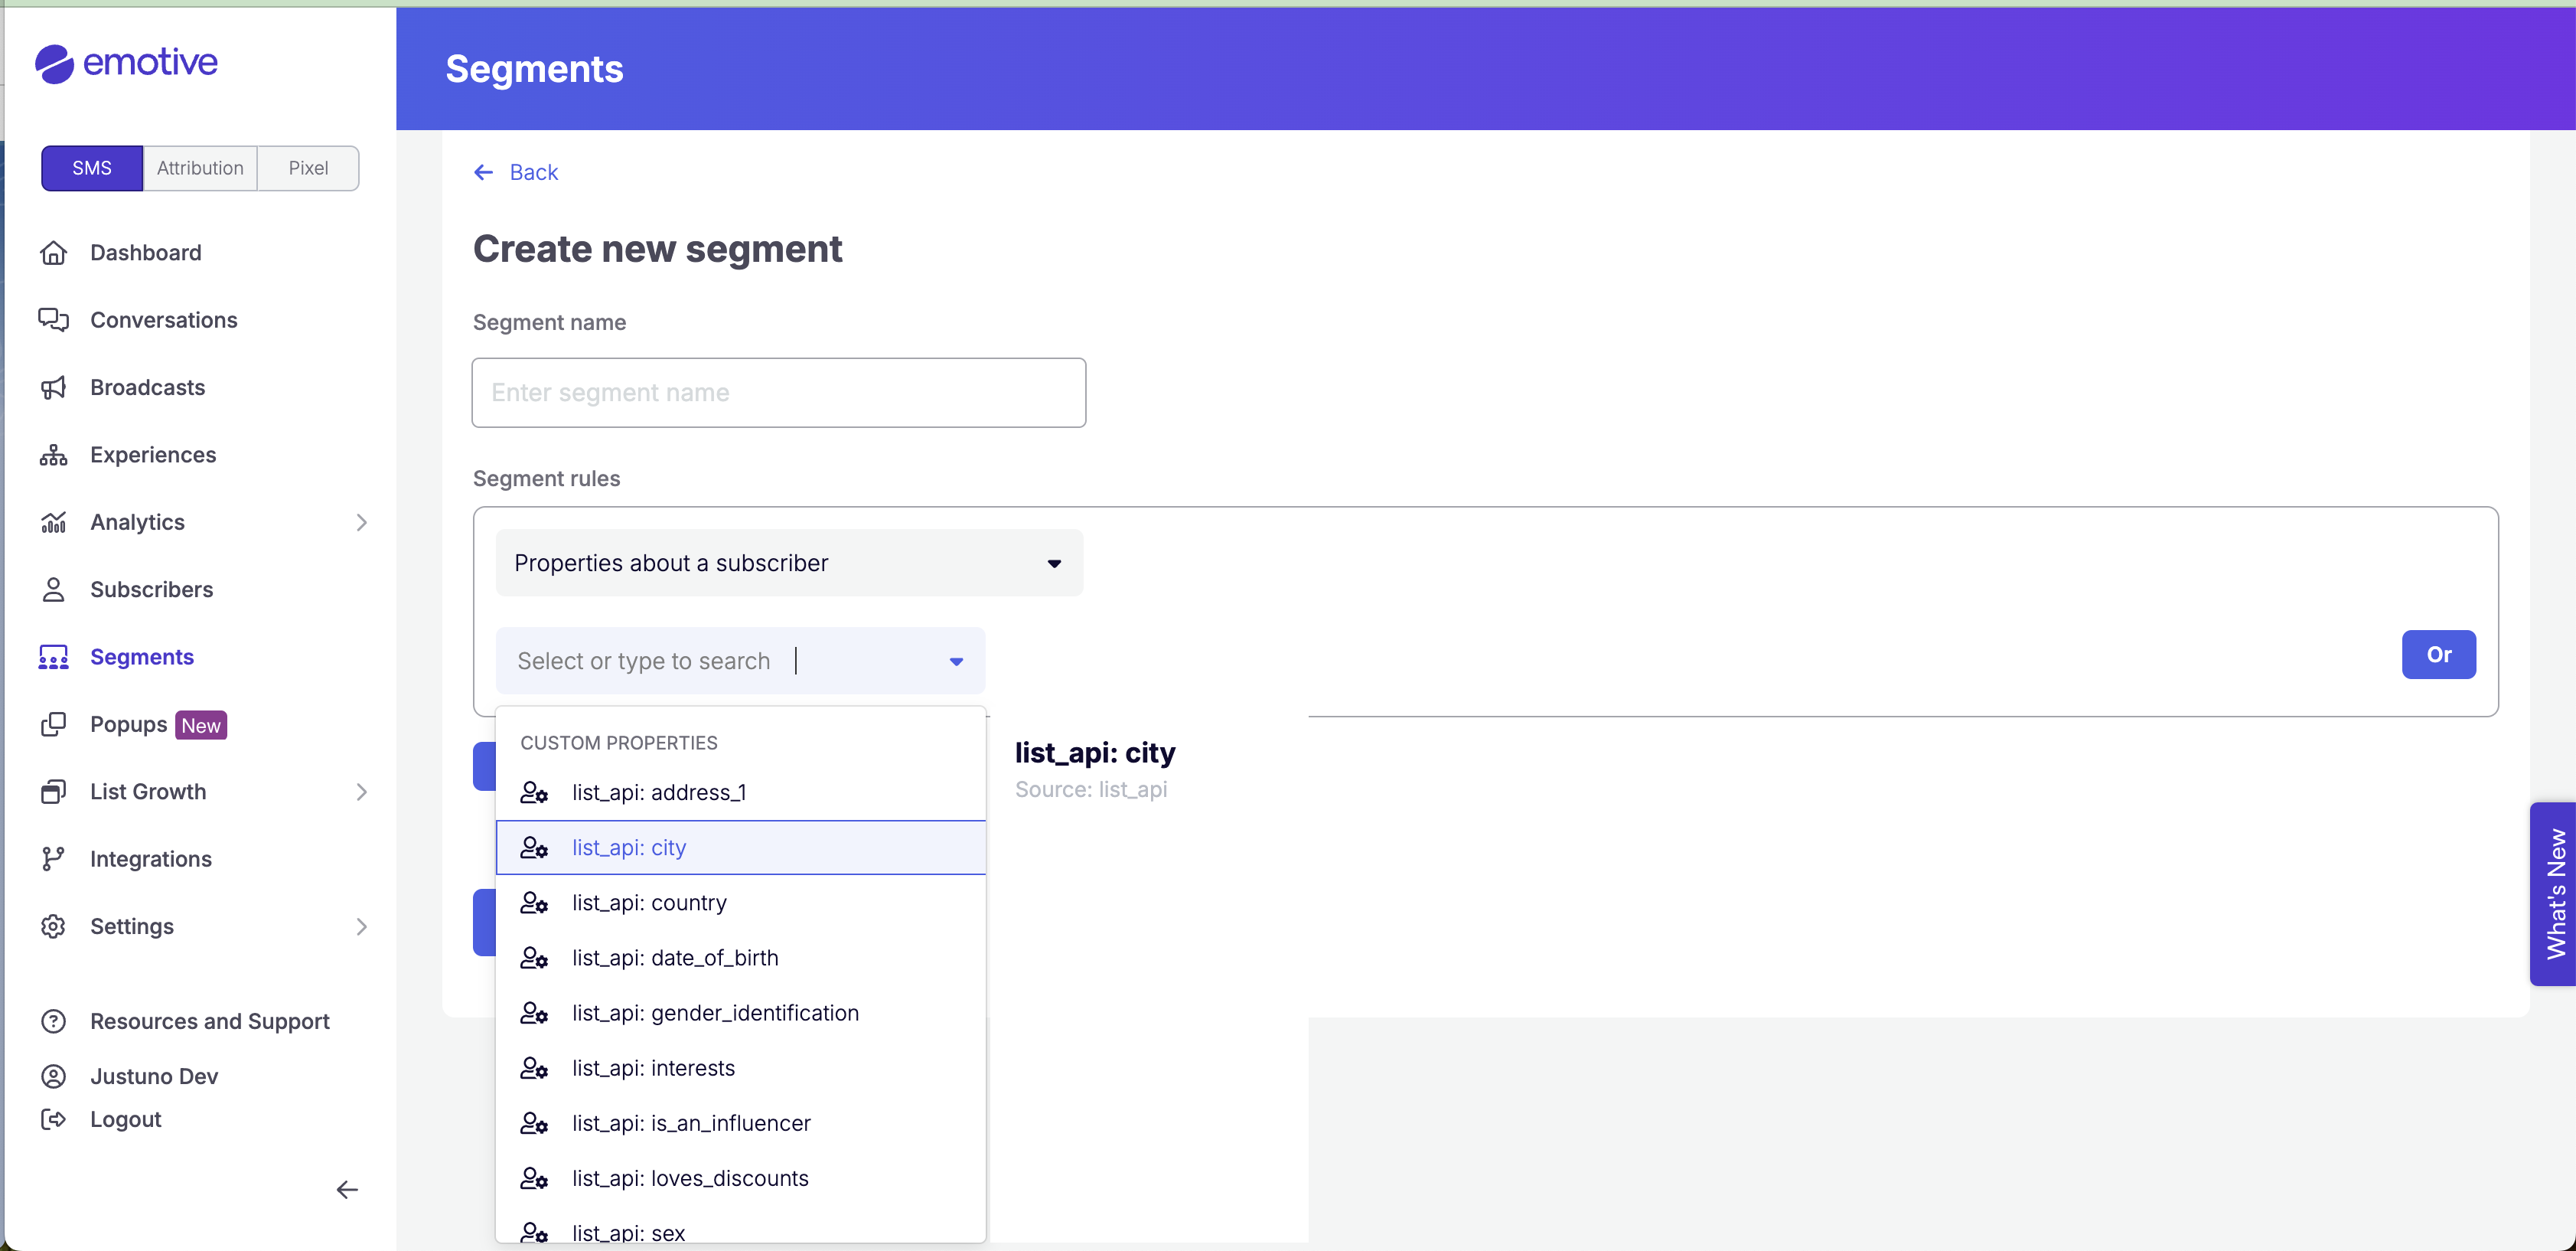Open the Properties about a subscriber dropdown
The width and height of the screenshot is (2576, 1251).
789,563
